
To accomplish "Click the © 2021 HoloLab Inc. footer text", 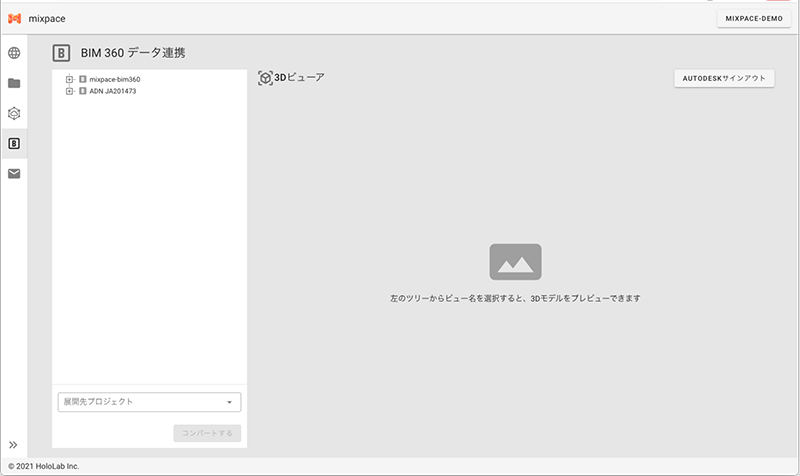I will (x=43, y=466).
